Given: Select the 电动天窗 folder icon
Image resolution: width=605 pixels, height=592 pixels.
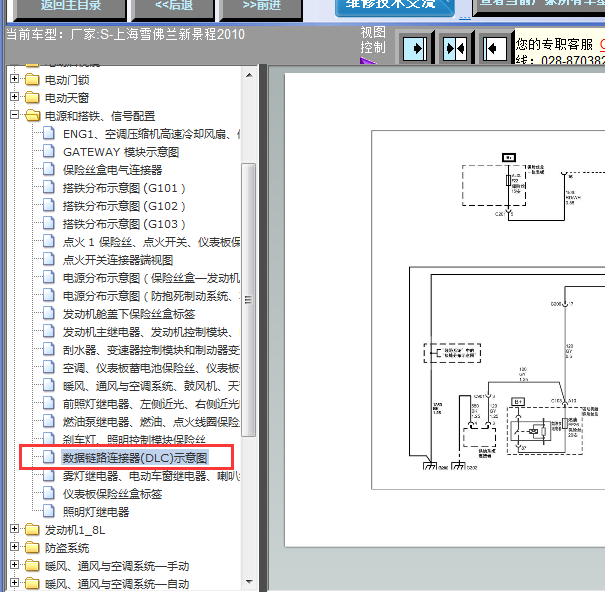Looking at the screenshot, I should tap(32, 97).
